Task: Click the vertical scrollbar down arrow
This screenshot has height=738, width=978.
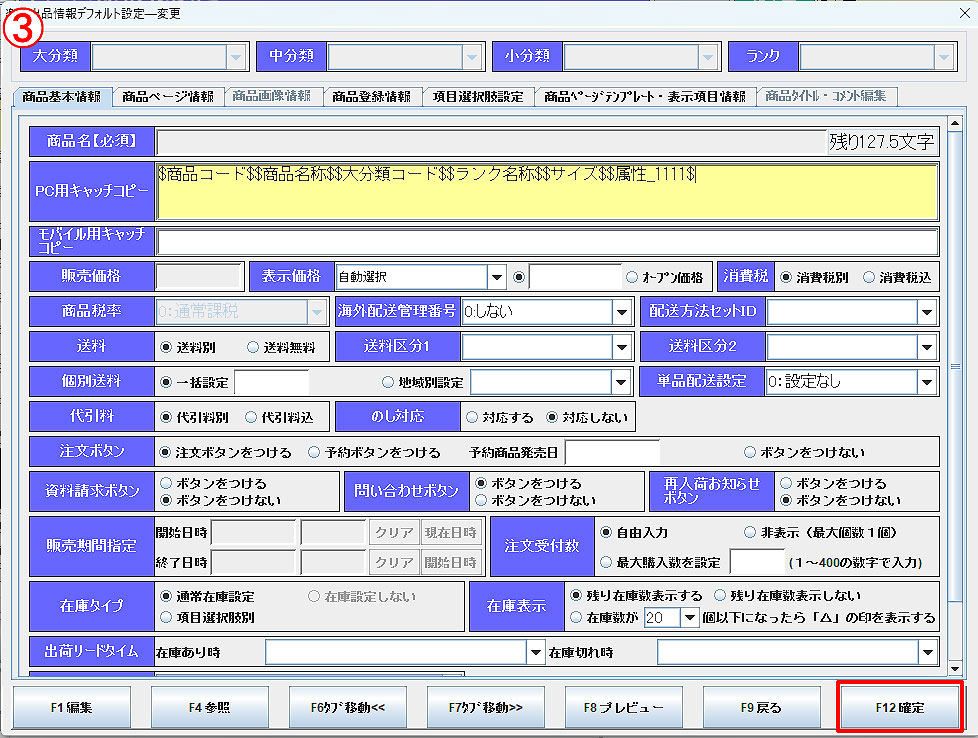Action: click(955, 666)
